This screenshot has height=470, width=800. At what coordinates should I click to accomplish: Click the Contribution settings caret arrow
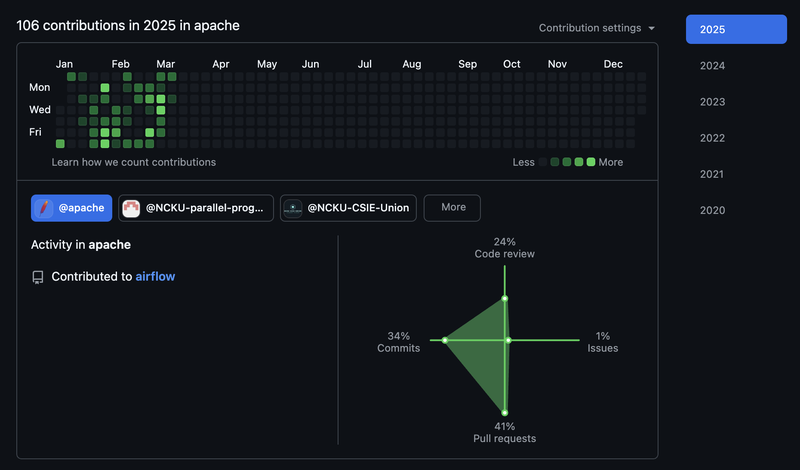652,29
